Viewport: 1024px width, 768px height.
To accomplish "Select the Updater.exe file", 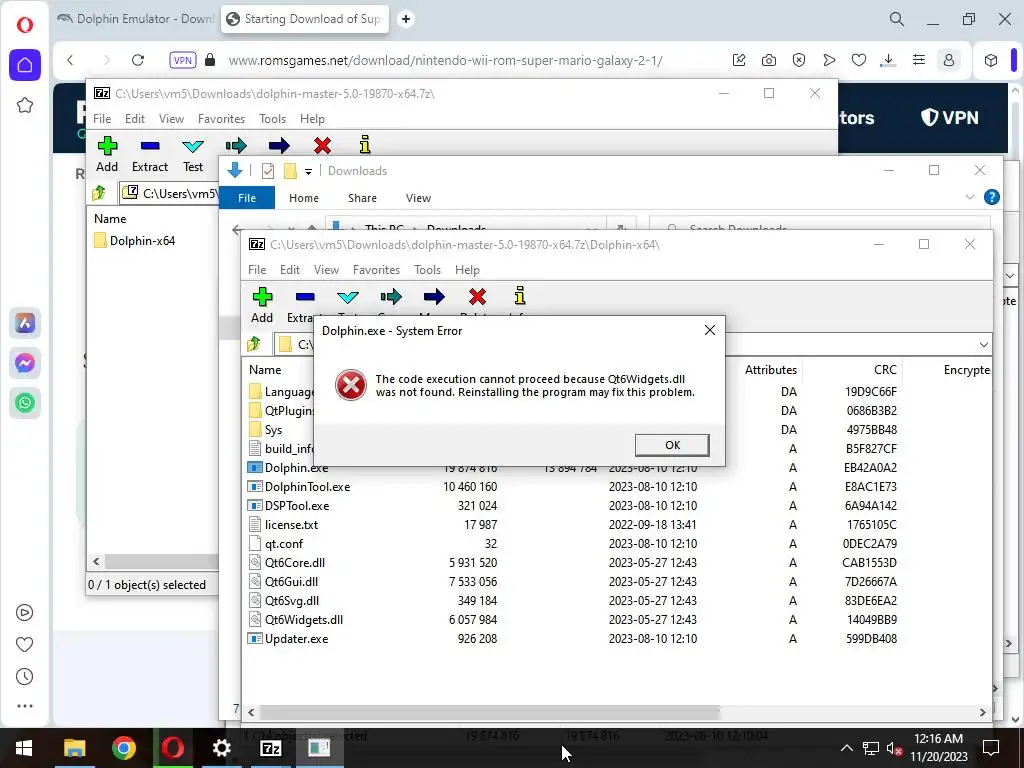I will point(296,638).
